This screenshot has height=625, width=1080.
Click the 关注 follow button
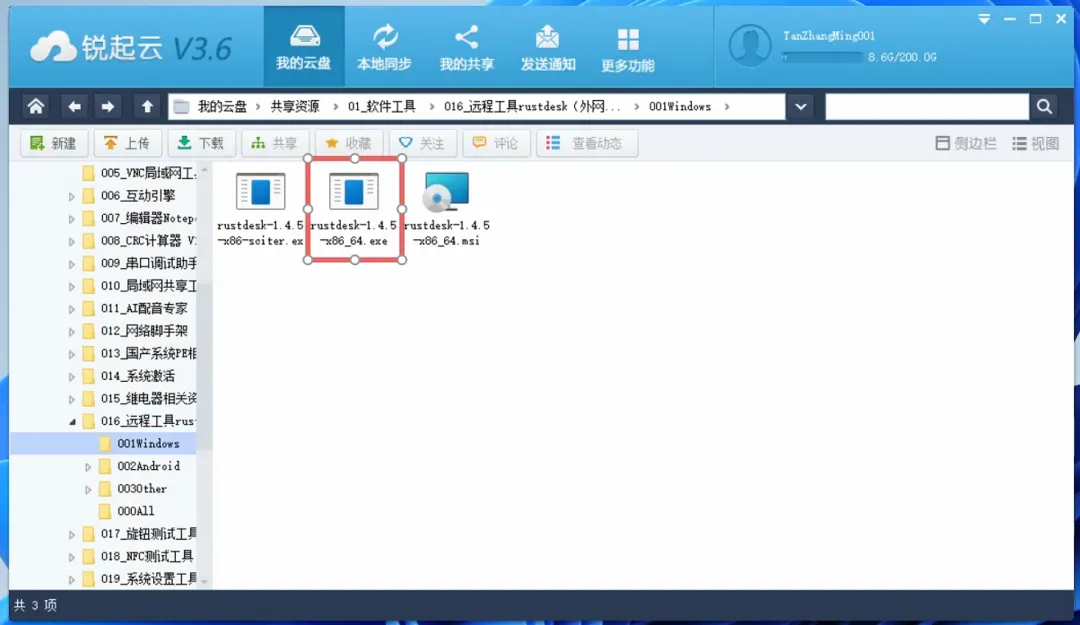[x=422, y=143]
